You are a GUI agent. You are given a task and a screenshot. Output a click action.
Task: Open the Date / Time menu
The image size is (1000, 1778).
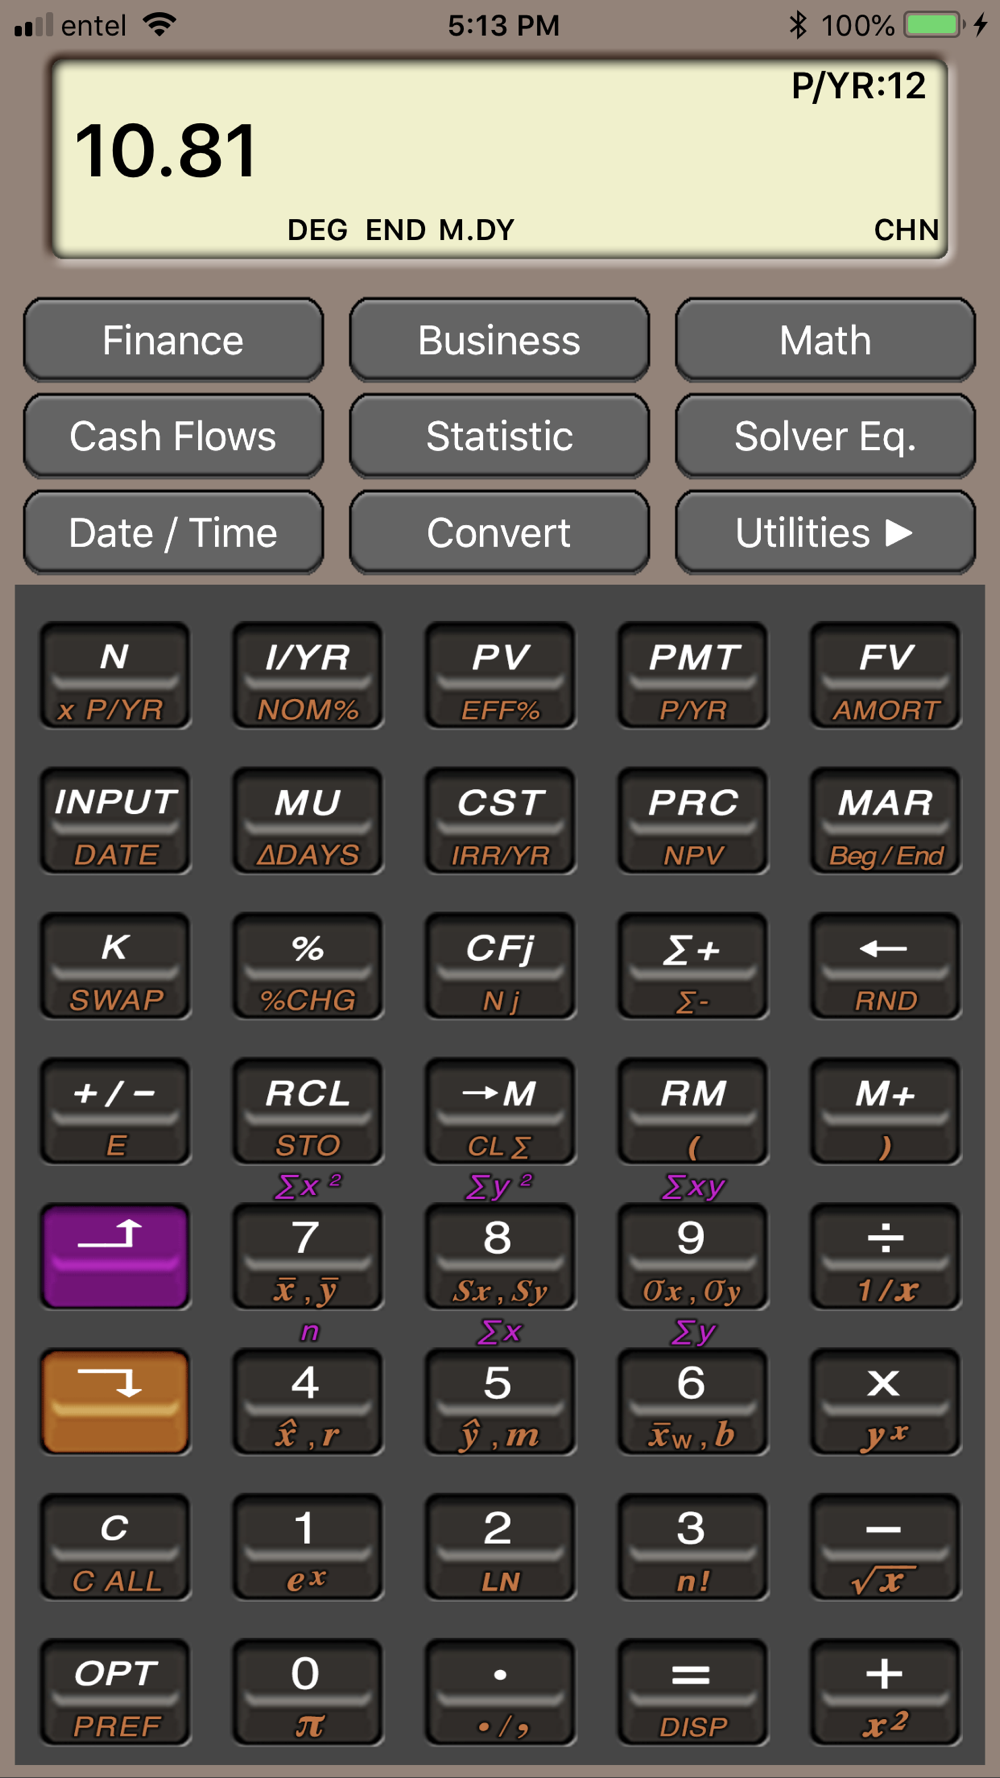(173, 533)
